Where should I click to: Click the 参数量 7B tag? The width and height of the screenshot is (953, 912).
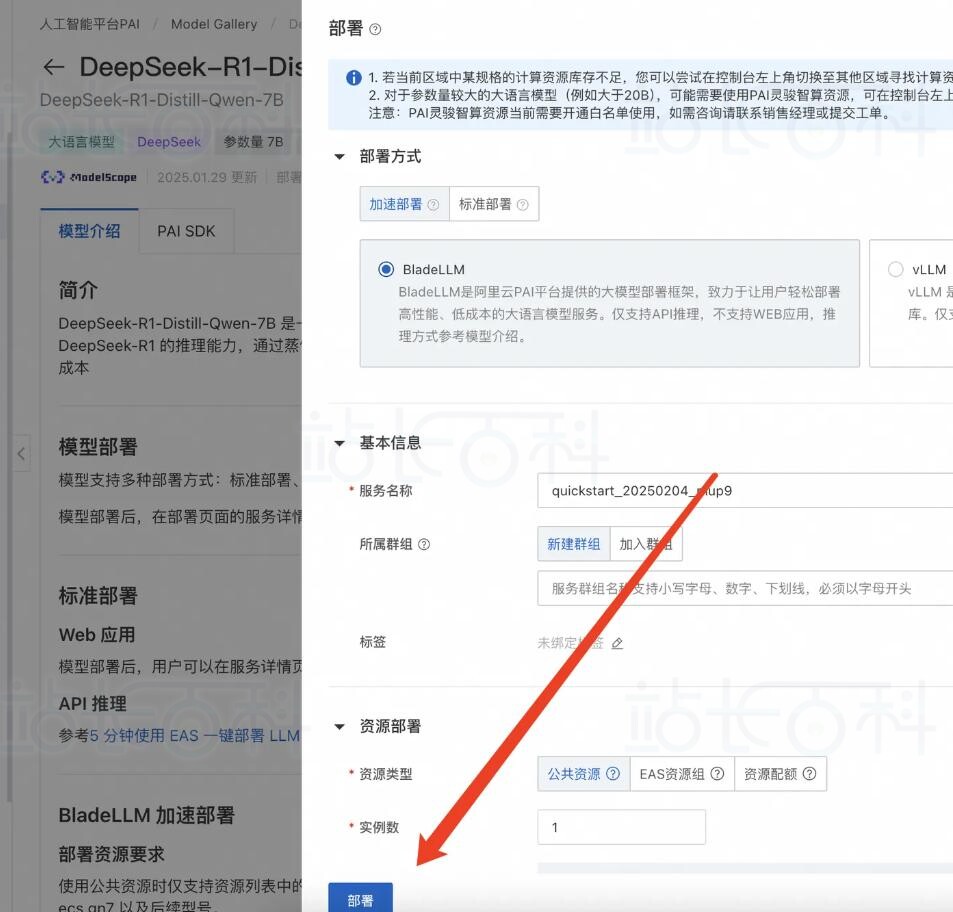click(x=253, y=142)
